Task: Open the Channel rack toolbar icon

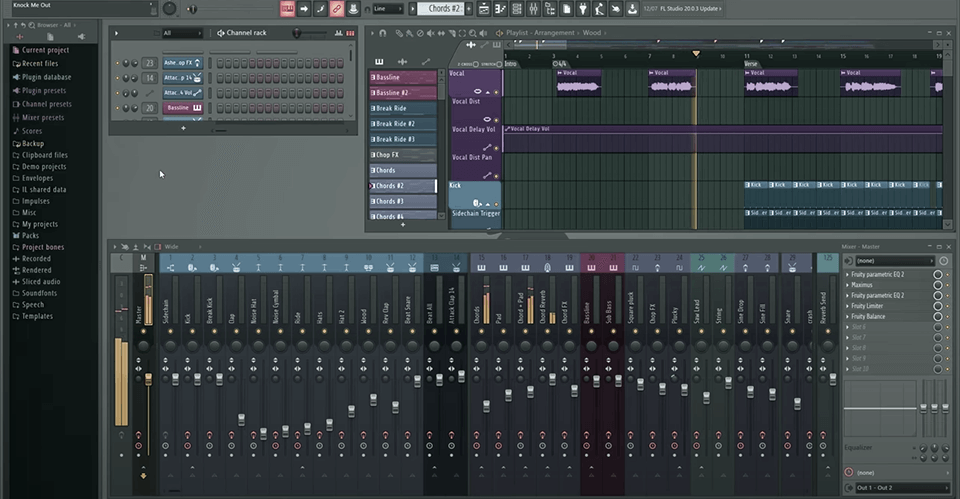Action: point(517,9)
